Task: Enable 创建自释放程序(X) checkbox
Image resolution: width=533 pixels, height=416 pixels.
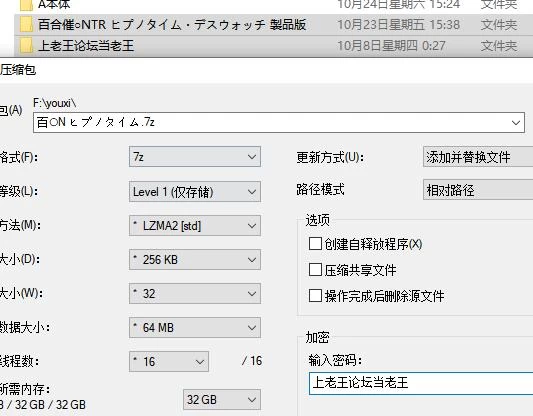Action: 315,244
